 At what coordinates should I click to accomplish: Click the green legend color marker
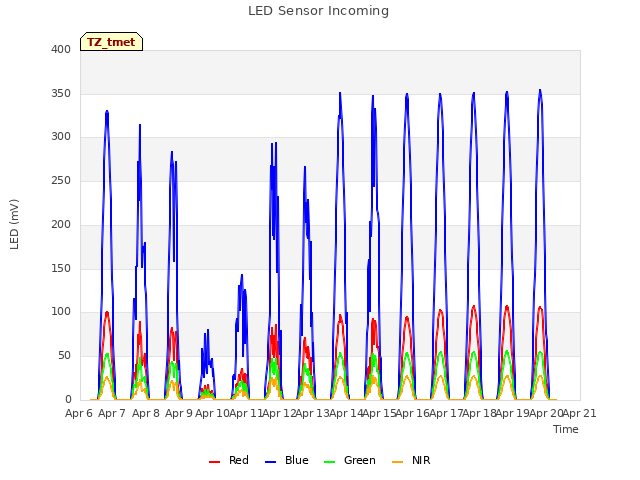(x=329, y=462)
